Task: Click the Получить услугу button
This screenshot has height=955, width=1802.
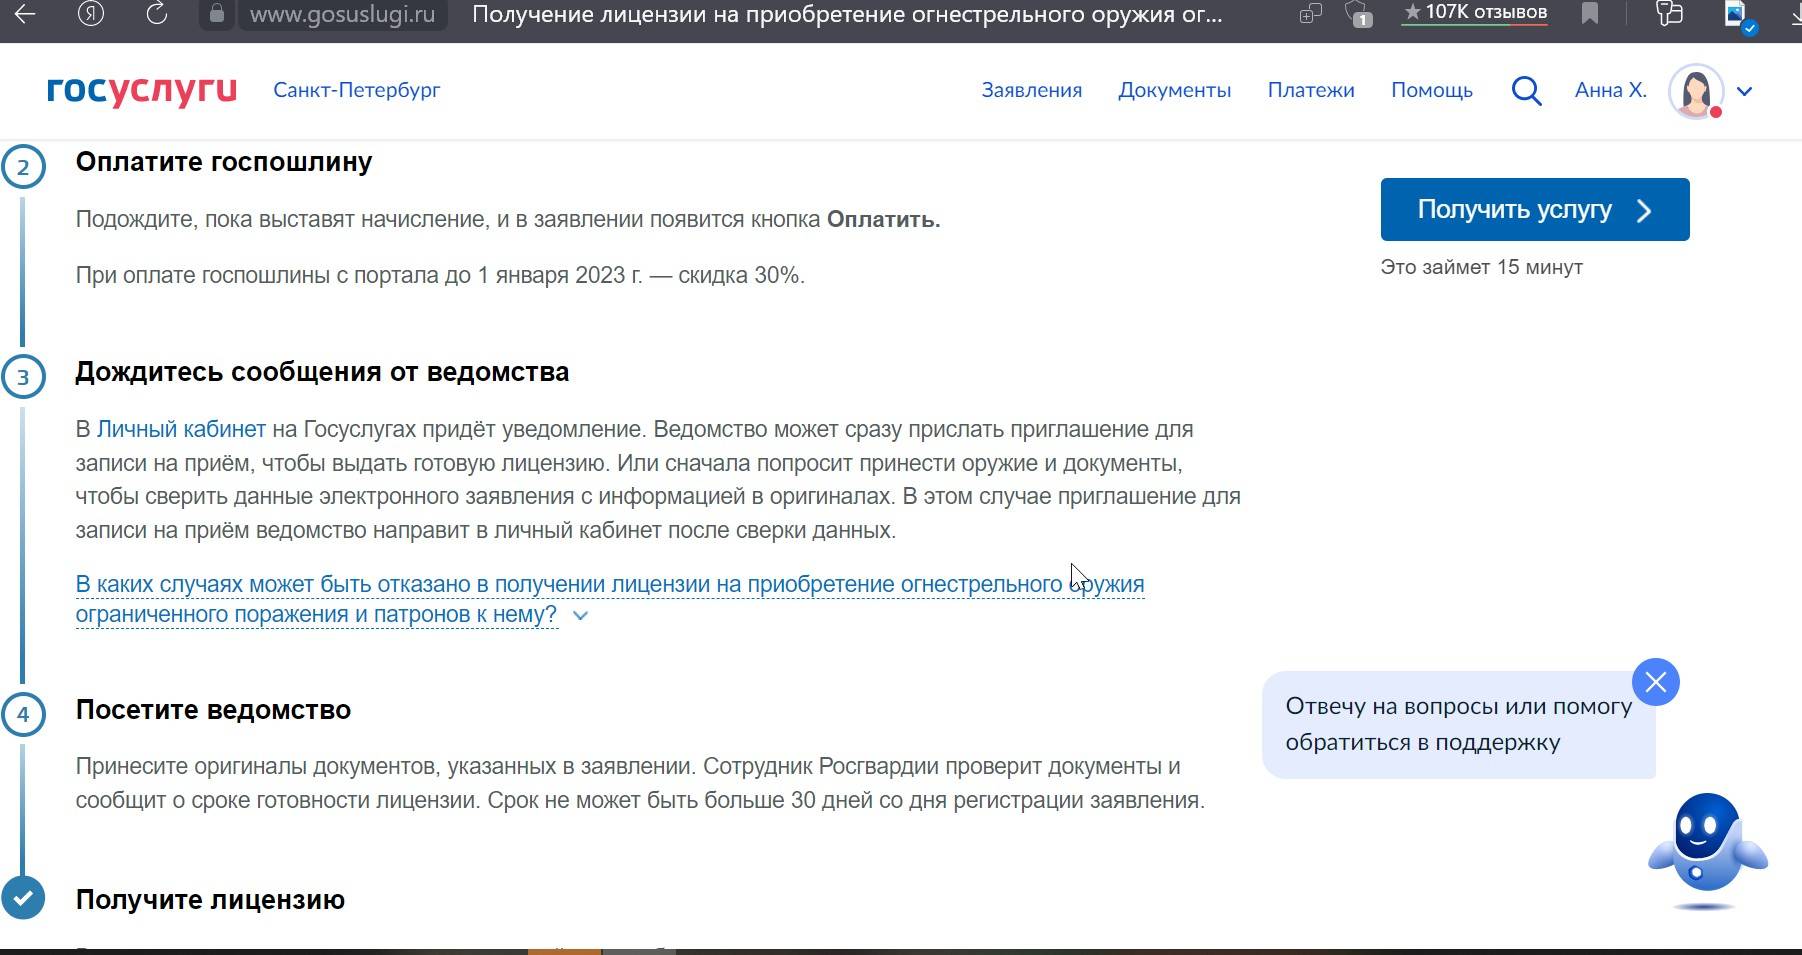Action: pos(1534,209)
